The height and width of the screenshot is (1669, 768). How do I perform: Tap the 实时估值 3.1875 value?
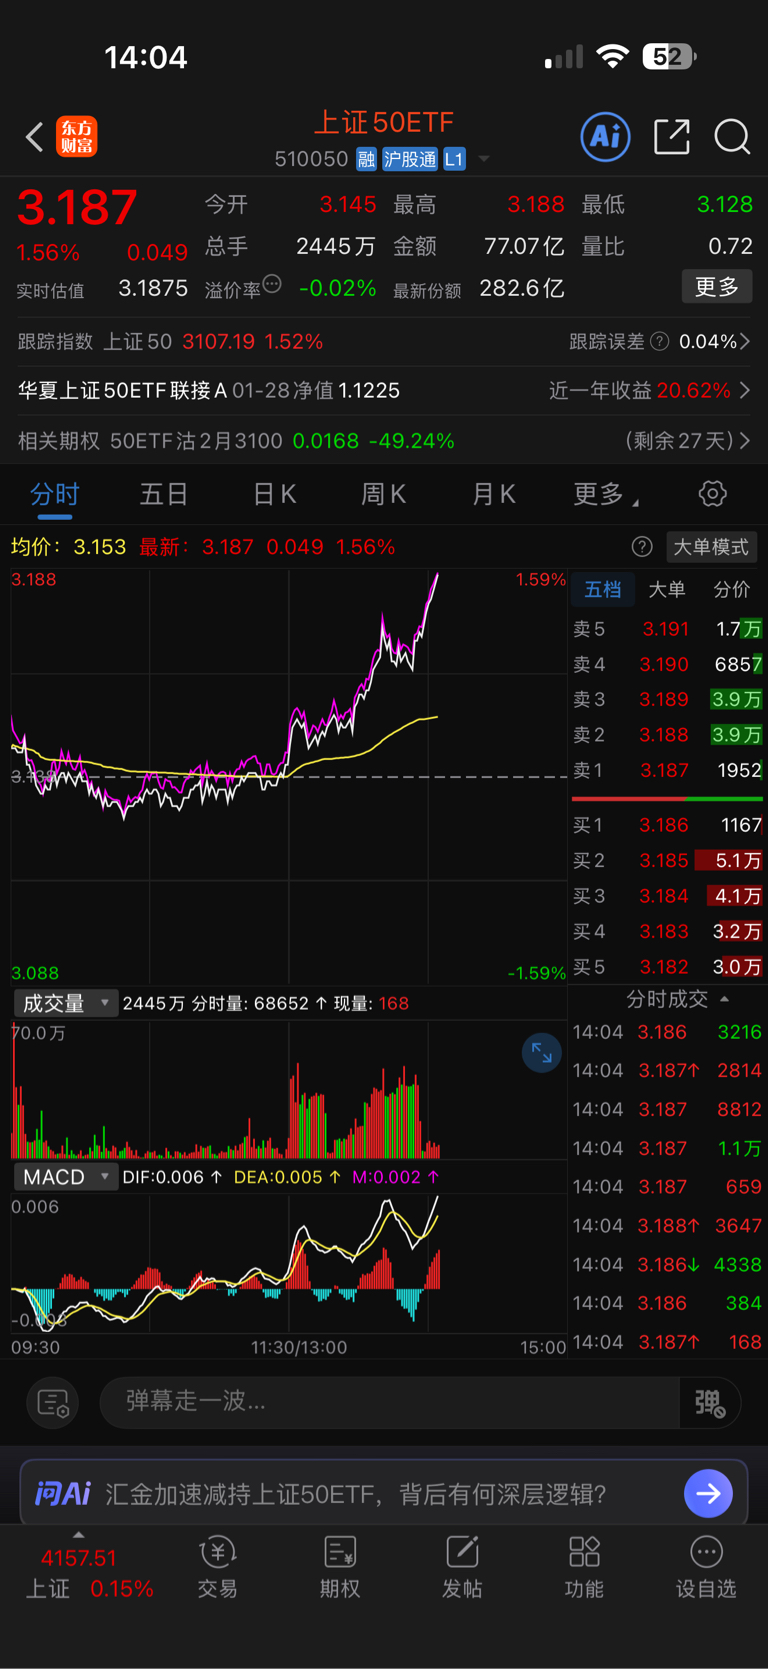tap(153, 288)
